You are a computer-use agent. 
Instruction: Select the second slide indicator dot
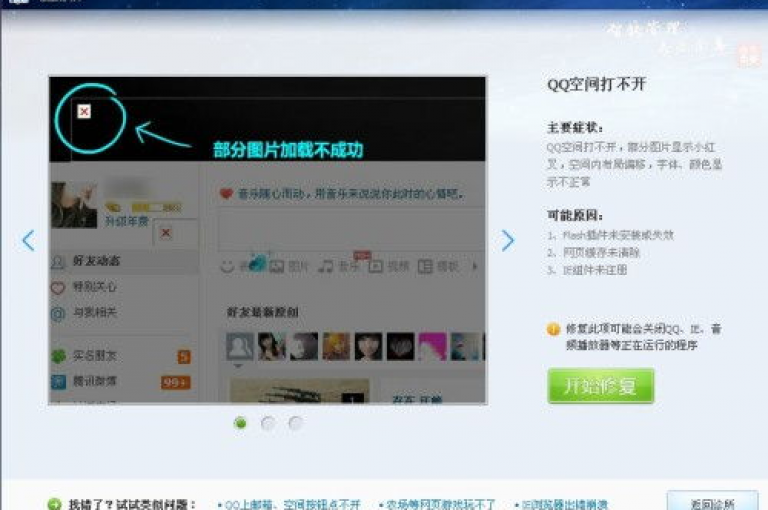268,423
